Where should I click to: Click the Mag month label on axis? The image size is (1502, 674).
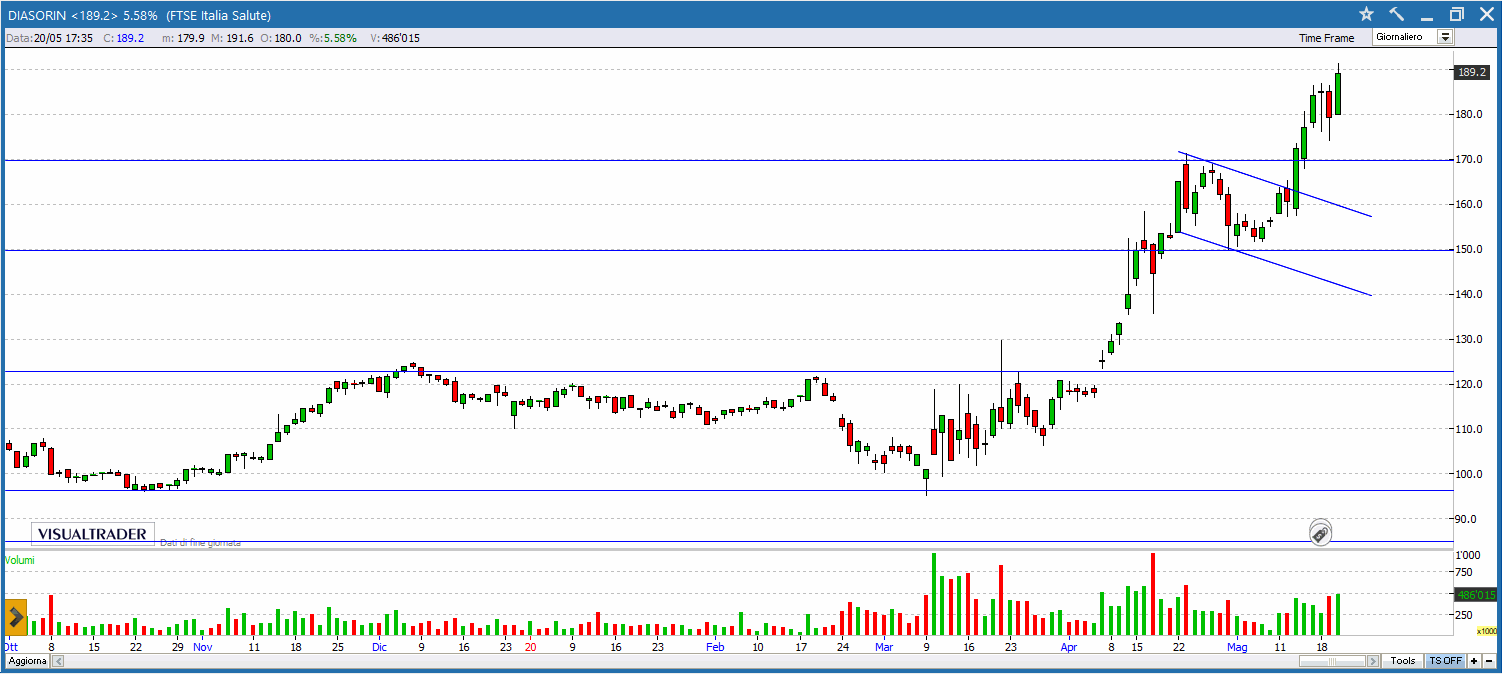[1237, 647]
